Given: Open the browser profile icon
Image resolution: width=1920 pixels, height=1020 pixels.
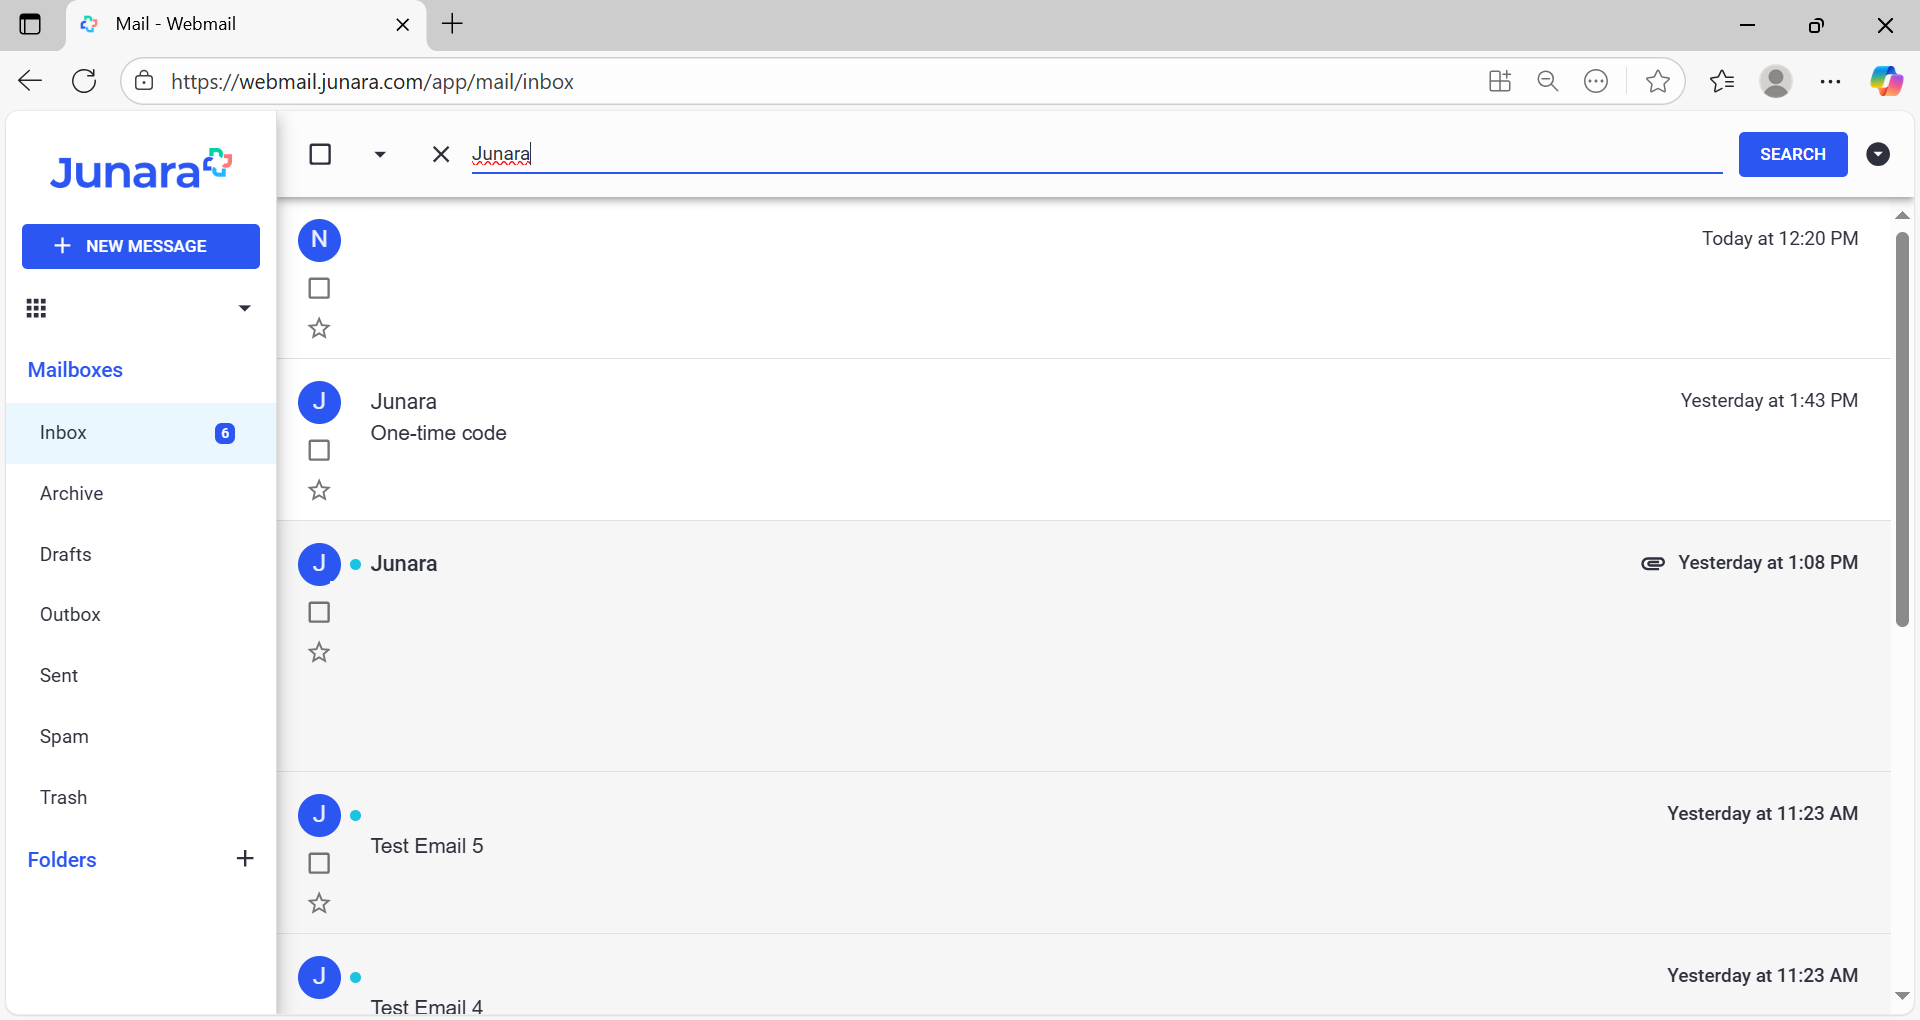Looking at the screenshot, I should pyautogui.click(x=1776, y=81).
